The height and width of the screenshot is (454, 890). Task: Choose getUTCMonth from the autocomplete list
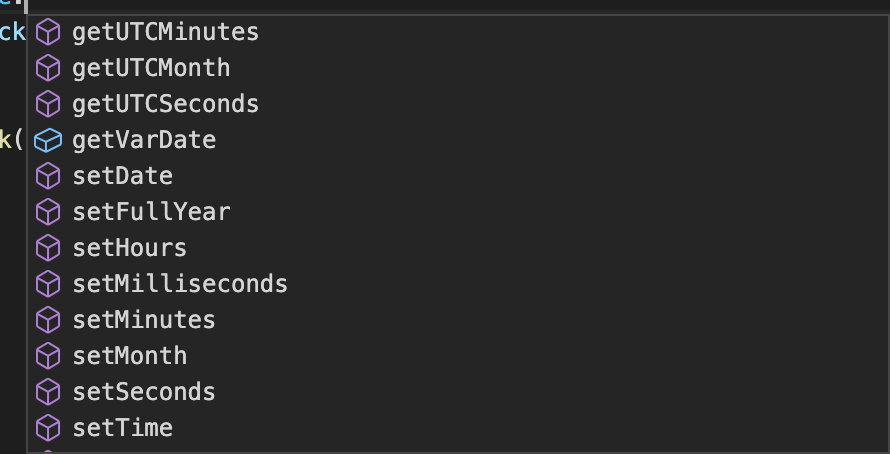458,68
